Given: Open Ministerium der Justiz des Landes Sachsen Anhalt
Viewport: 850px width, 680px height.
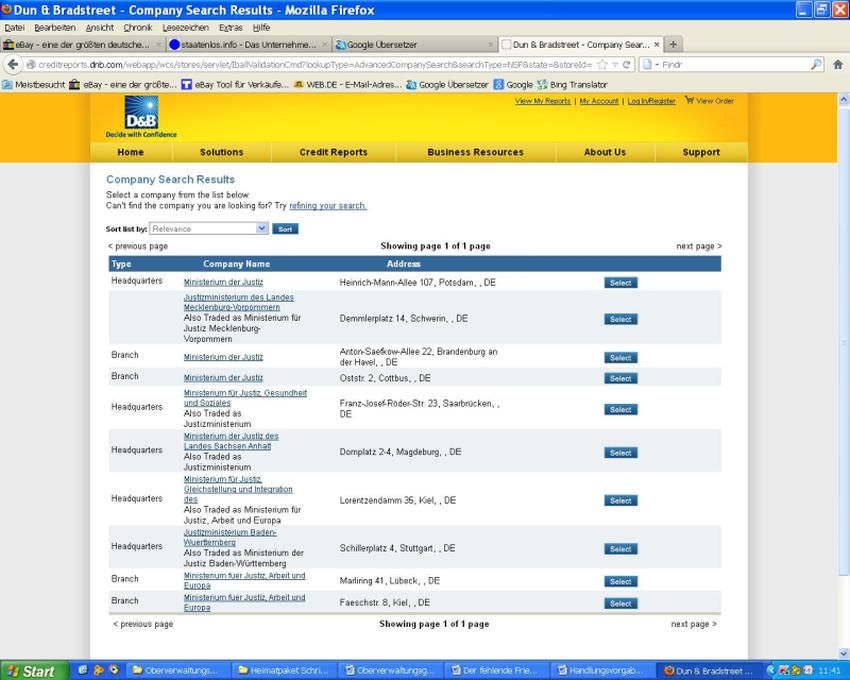Looking at the screenshot, I should 231,441.
